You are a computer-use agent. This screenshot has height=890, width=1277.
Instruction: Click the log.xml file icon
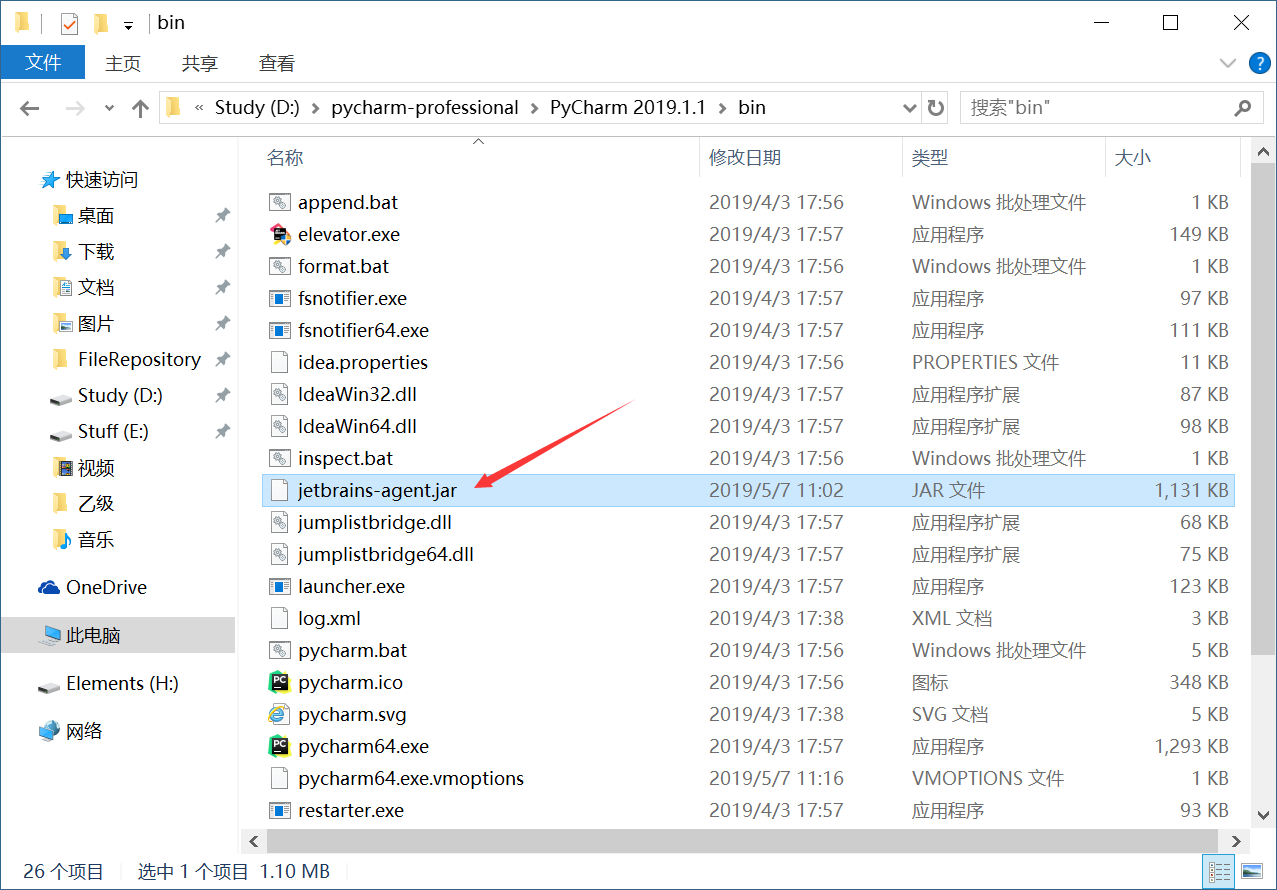click(x=279, y=618)
